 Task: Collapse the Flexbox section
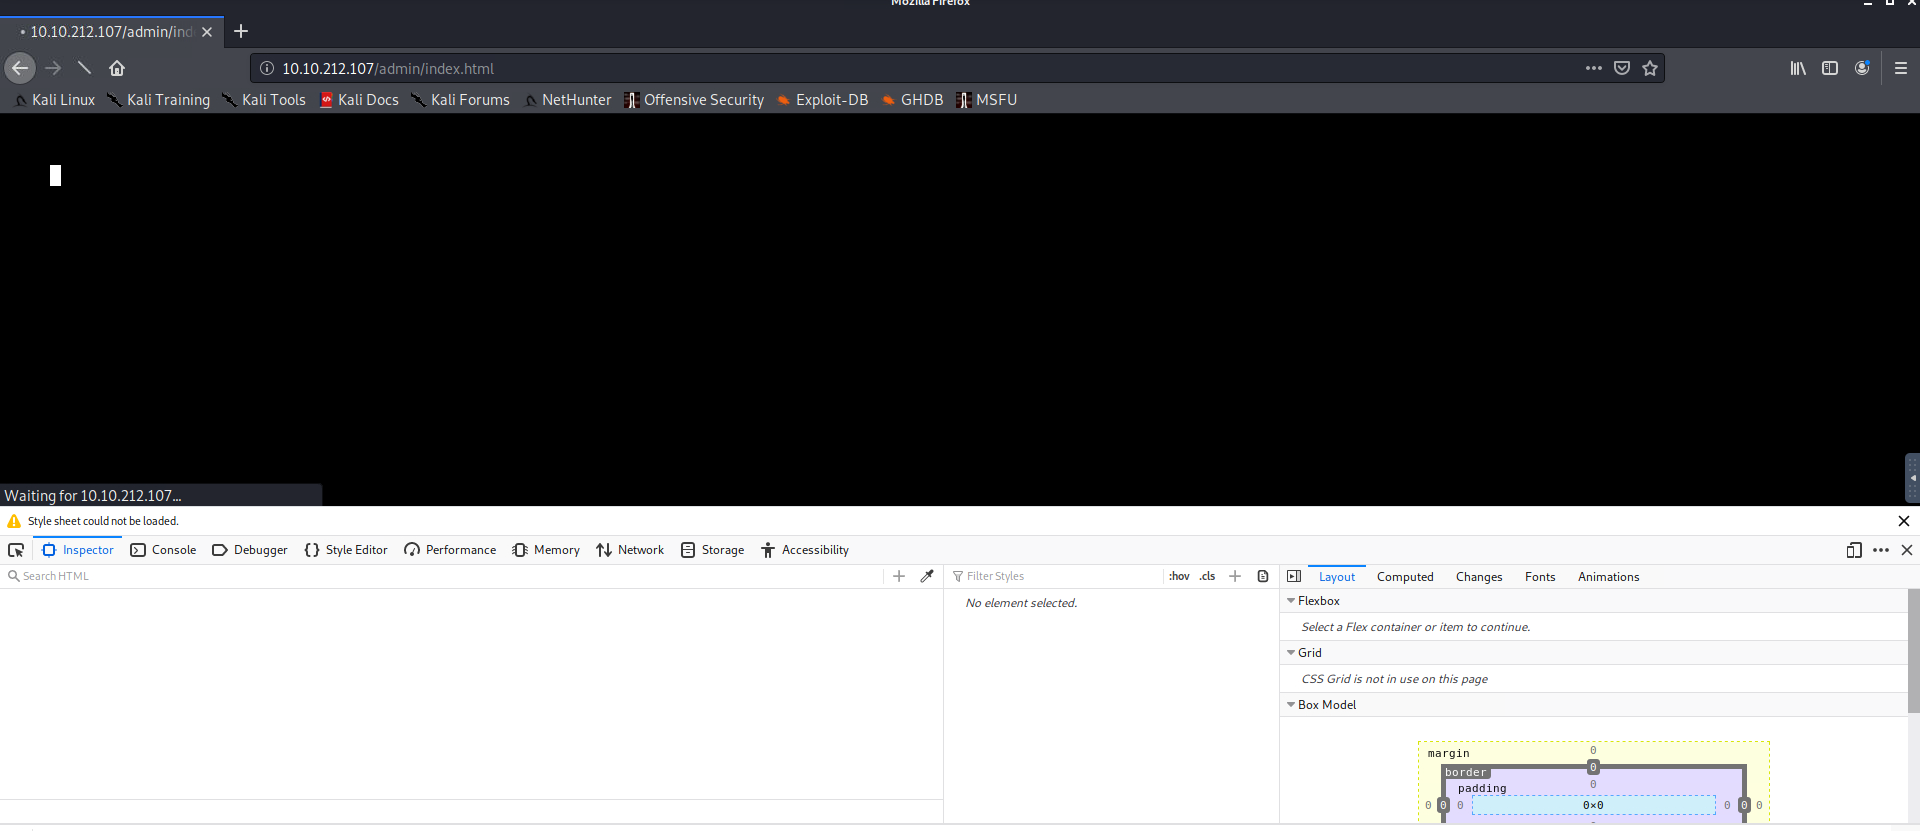[x=1291, y=601]
